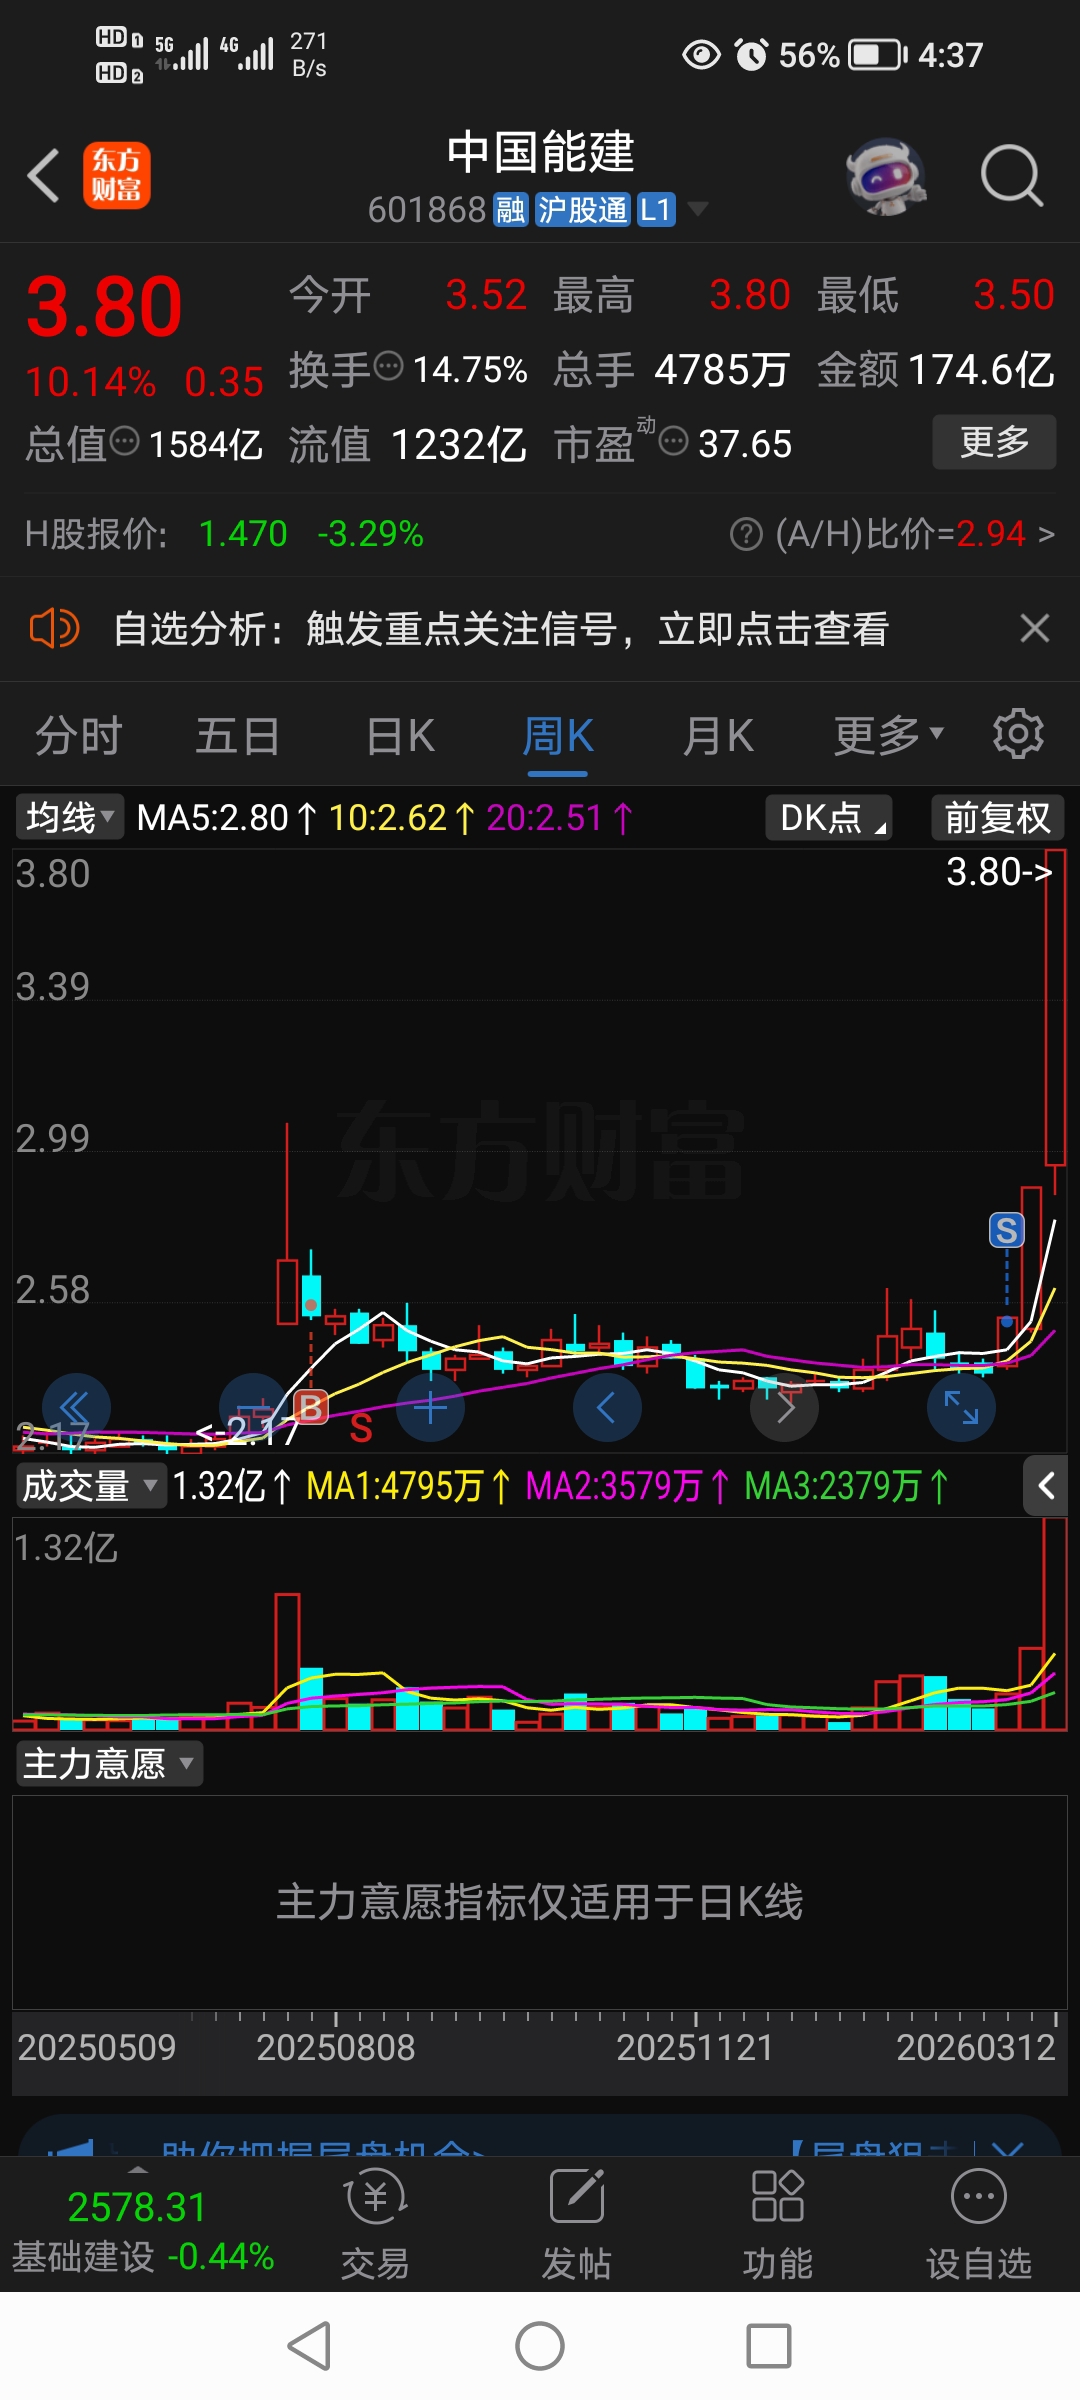Expand the bottom index panel arrow

[138, 2170]
